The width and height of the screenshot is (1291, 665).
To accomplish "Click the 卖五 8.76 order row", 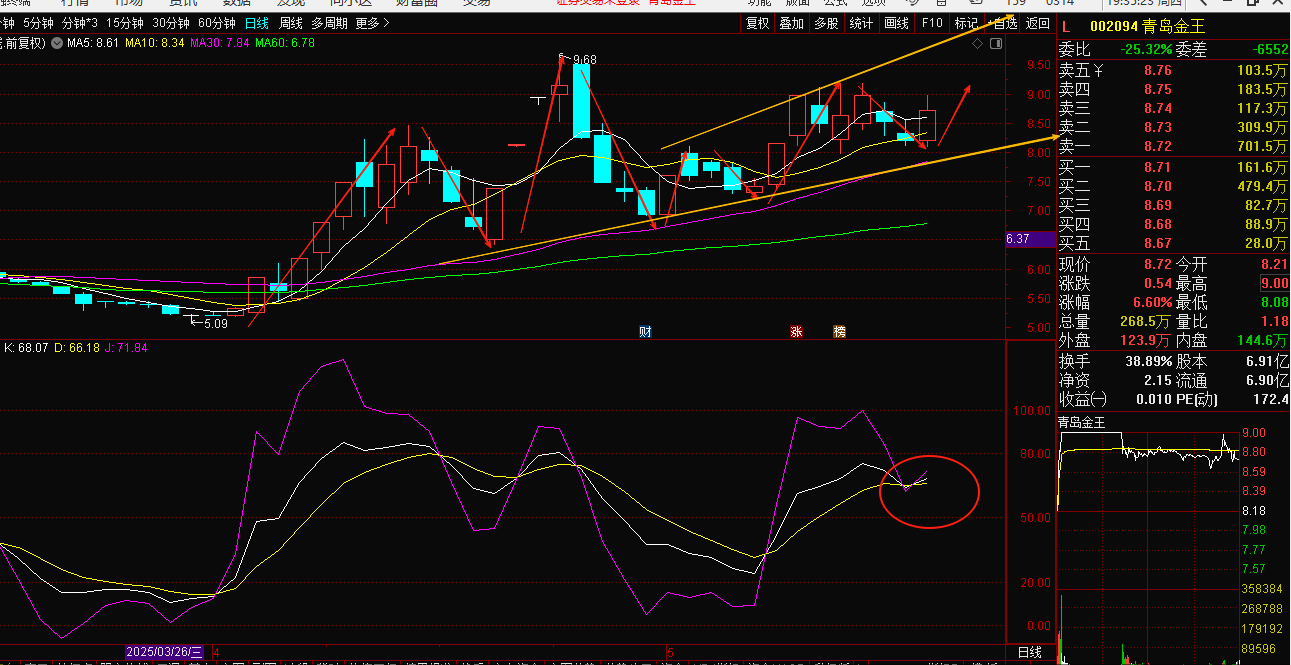I will click(x=1173, y=70).
